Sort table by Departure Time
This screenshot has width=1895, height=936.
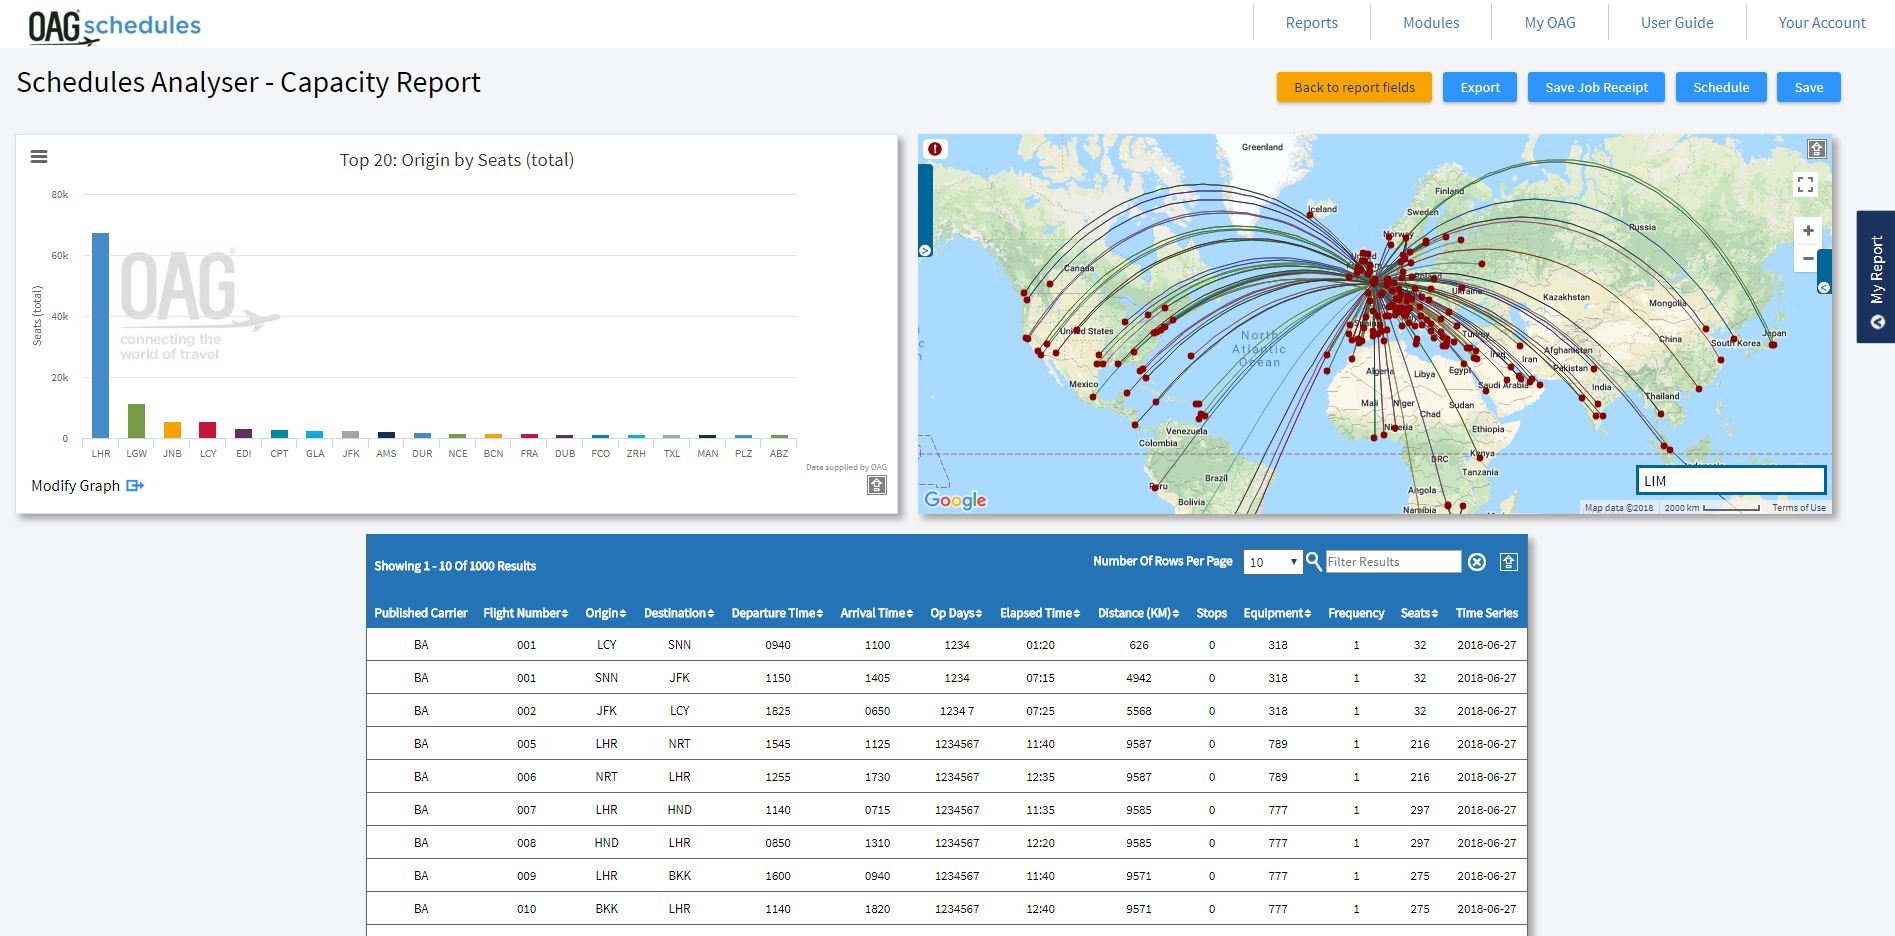[x=777, y=613]
